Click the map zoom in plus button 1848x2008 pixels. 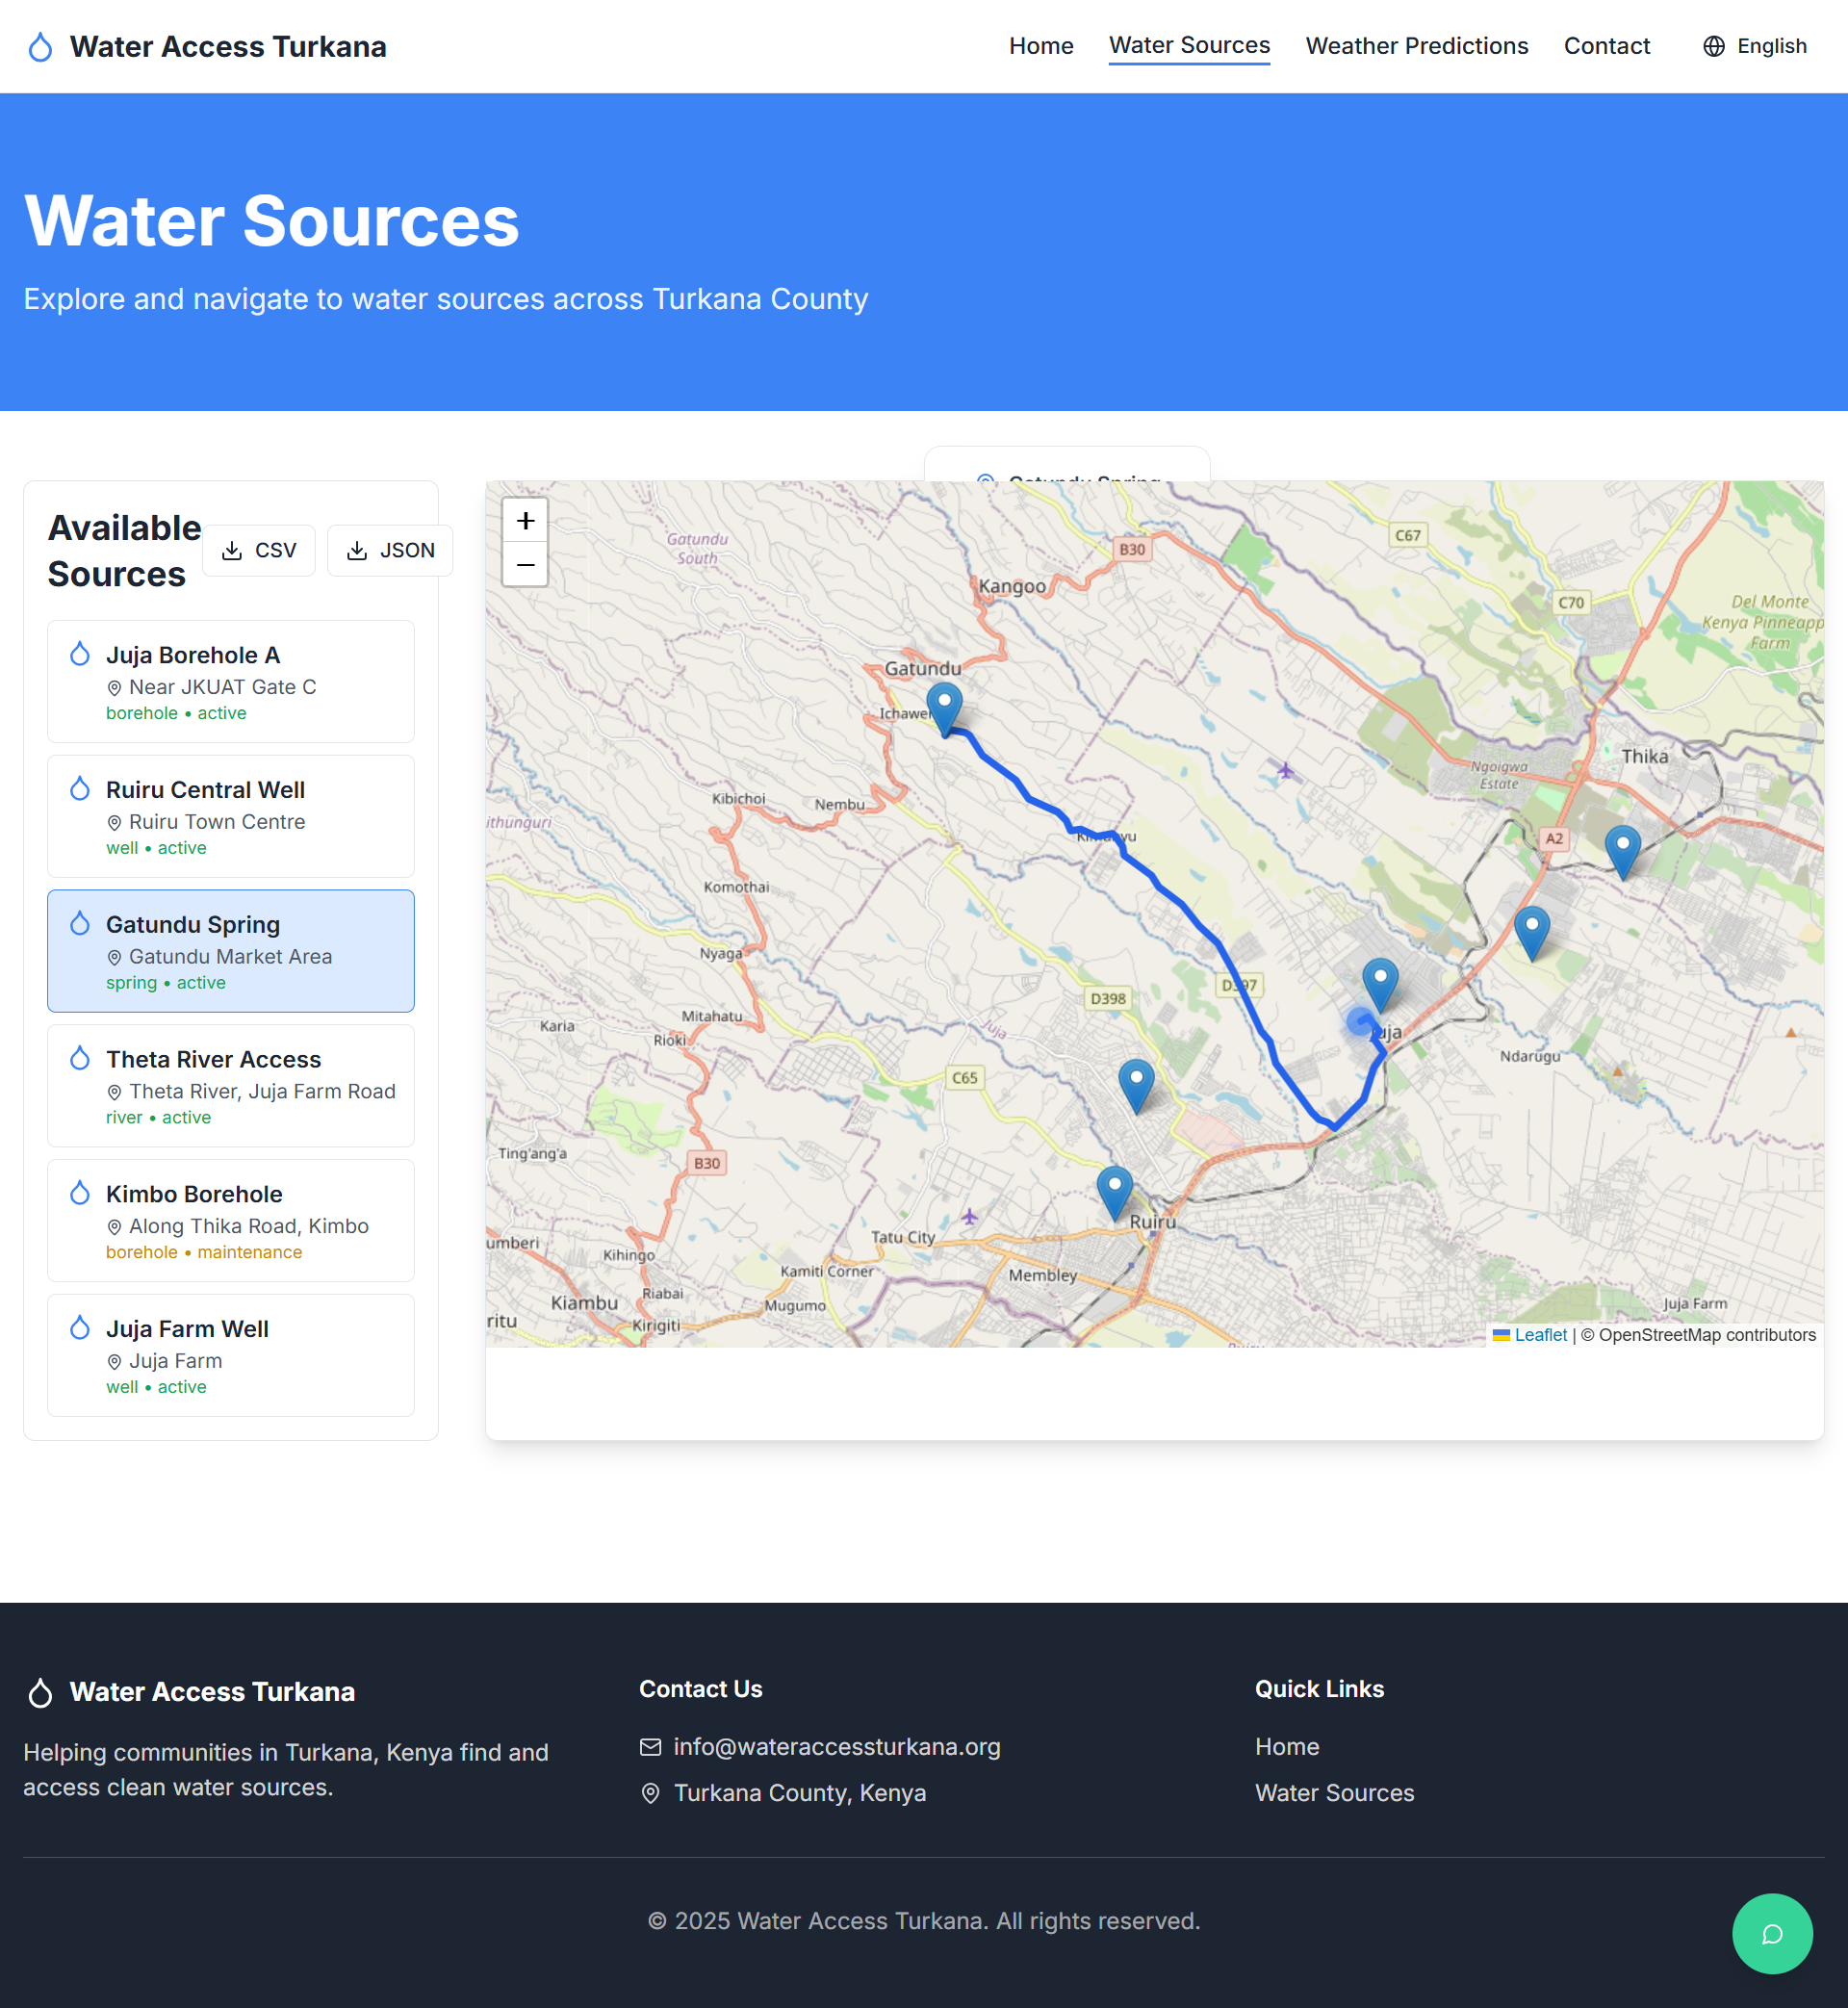coord(525,521)
